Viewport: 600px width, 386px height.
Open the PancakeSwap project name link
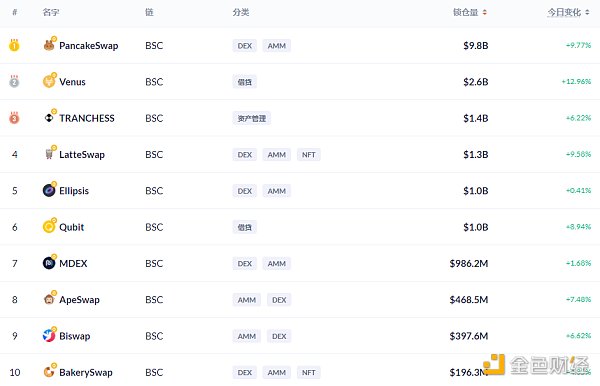click(x=89, y=46)
